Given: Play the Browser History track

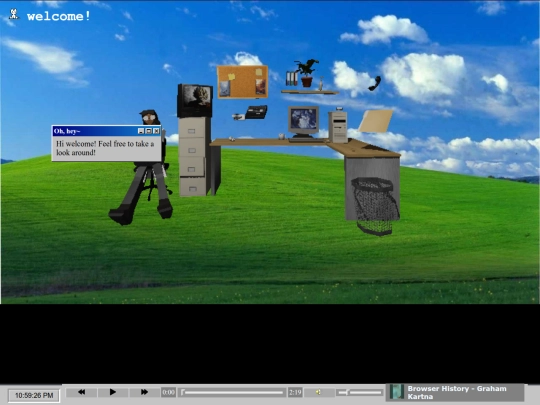Looking at the screenshot, I should coord(113,392).
